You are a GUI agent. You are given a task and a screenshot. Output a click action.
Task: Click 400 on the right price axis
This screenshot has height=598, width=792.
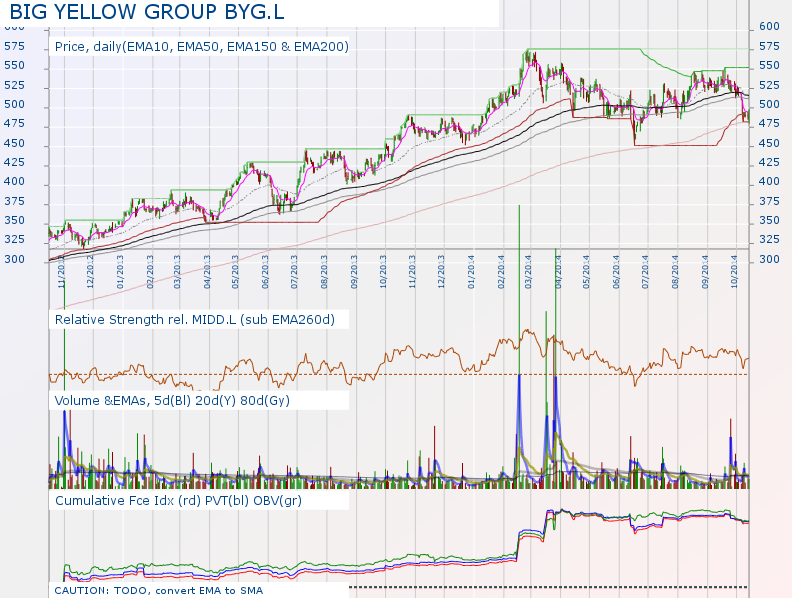[x=769, y=181]
